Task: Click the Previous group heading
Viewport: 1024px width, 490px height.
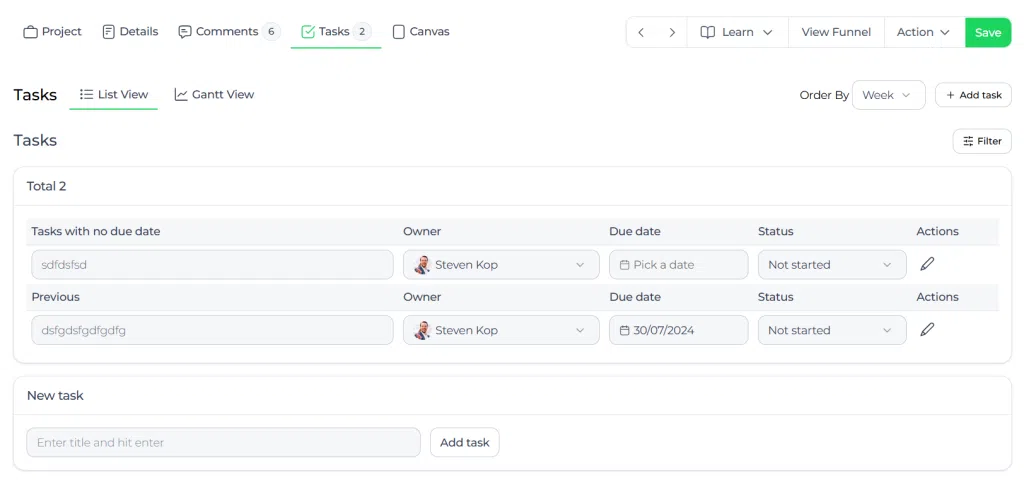Action: pos(56,297)
